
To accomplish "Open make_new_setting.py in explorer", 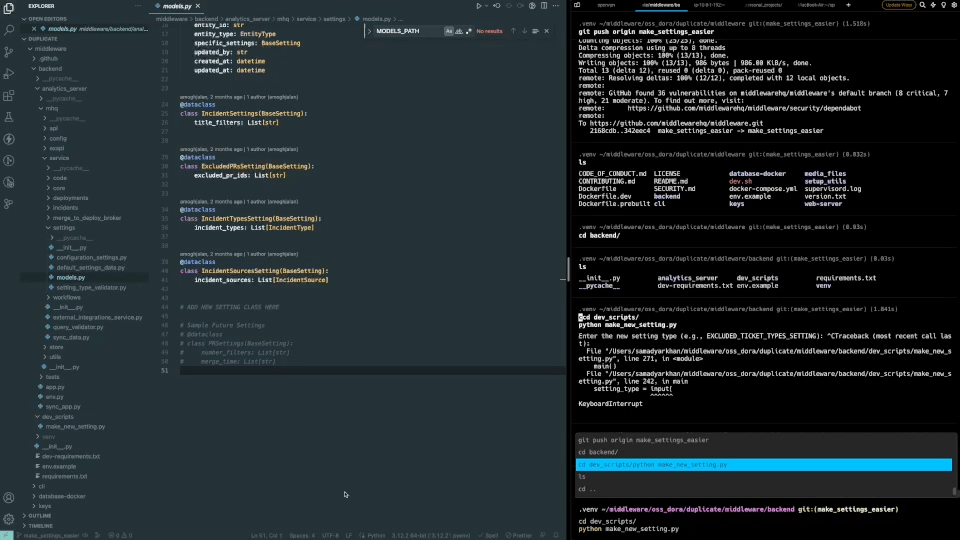I will tap(75, 427).
